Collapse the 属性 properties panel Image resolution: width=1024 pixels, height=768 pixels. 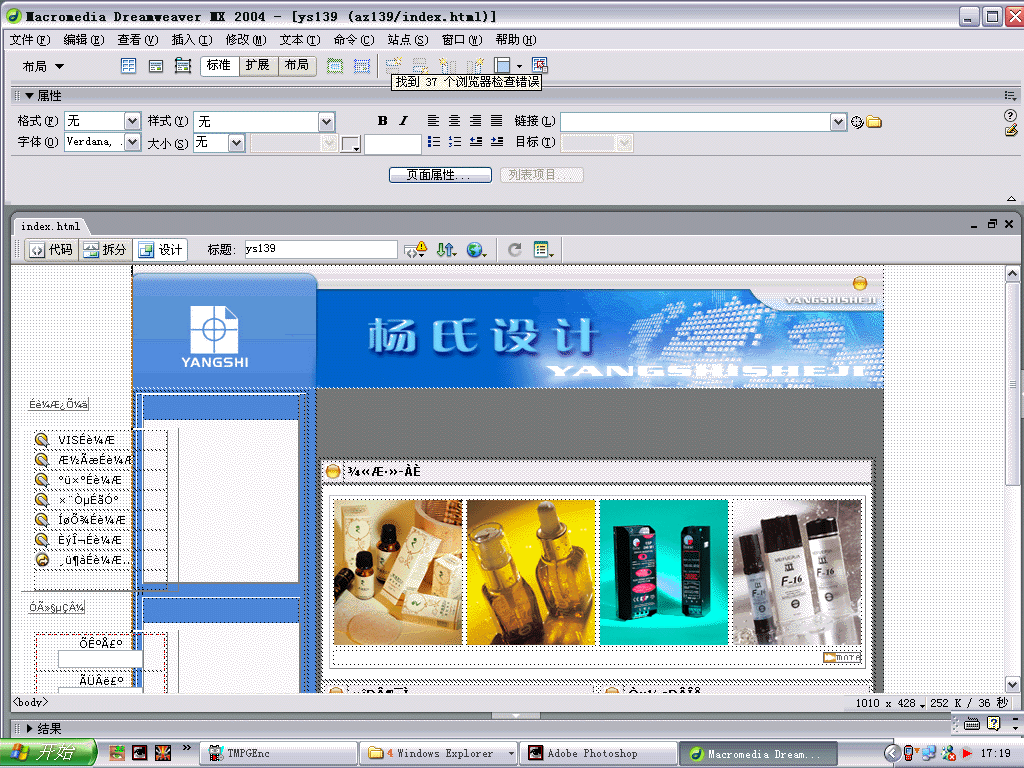(29, 96)
